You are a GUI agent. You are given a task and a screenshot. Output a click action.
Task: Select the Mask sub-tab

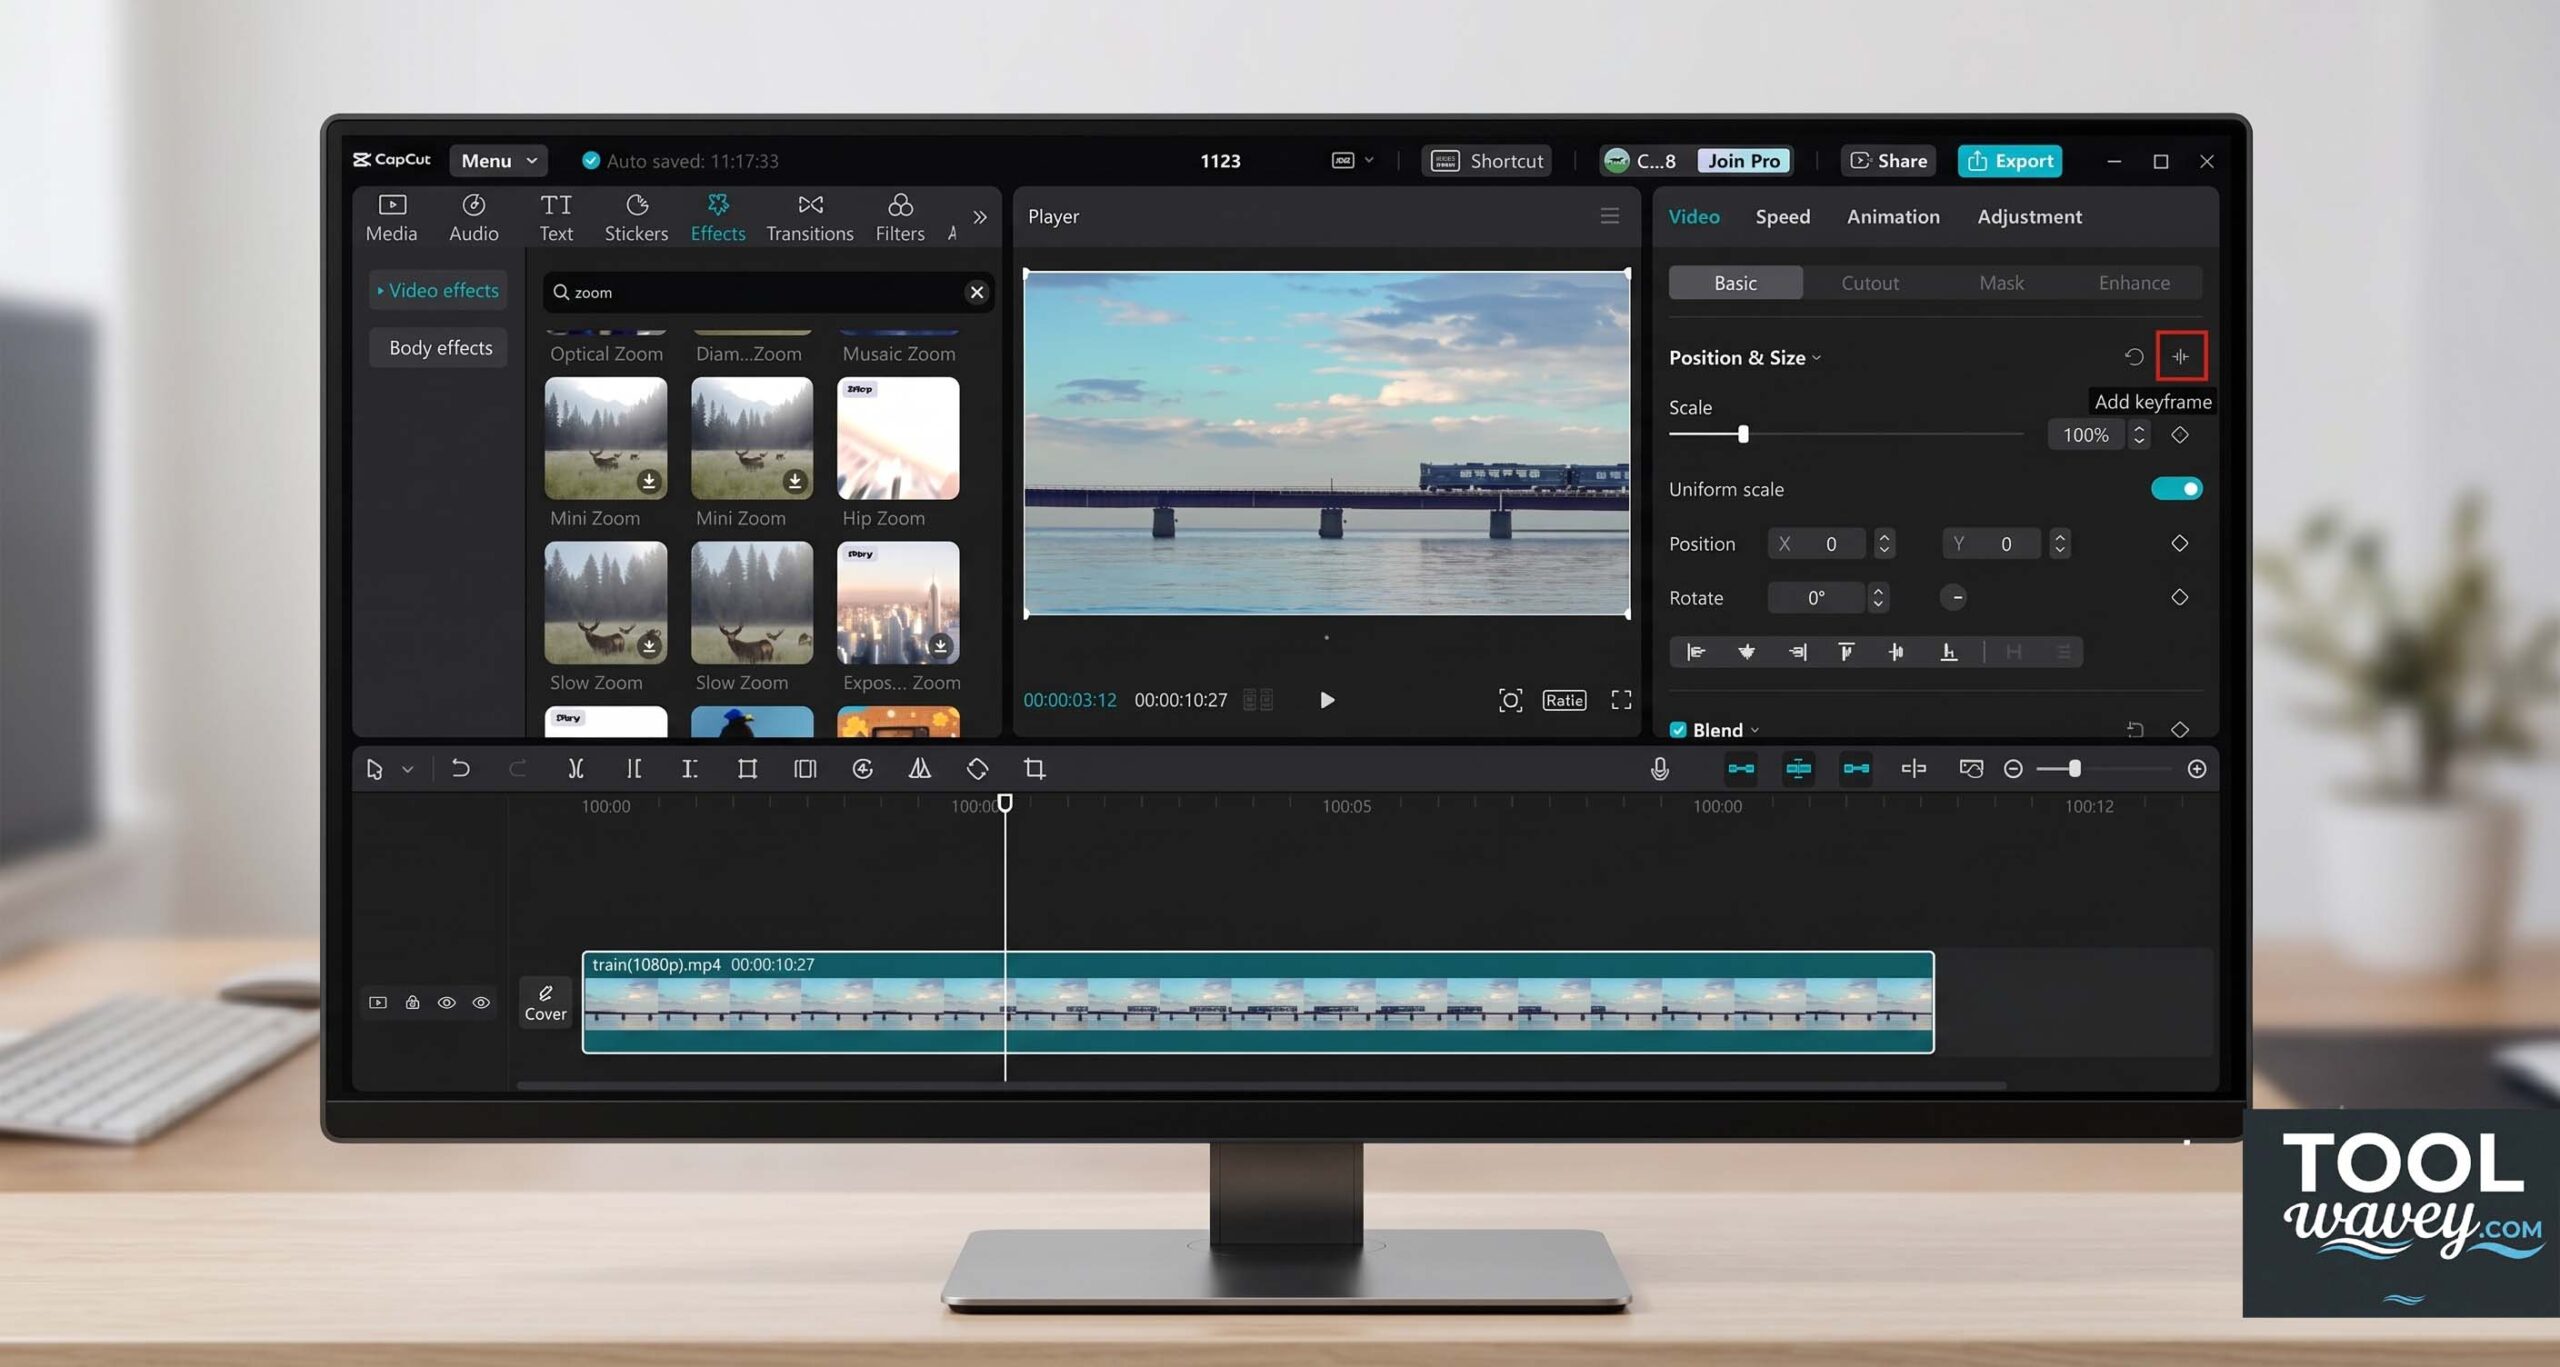coord(2001,283)
